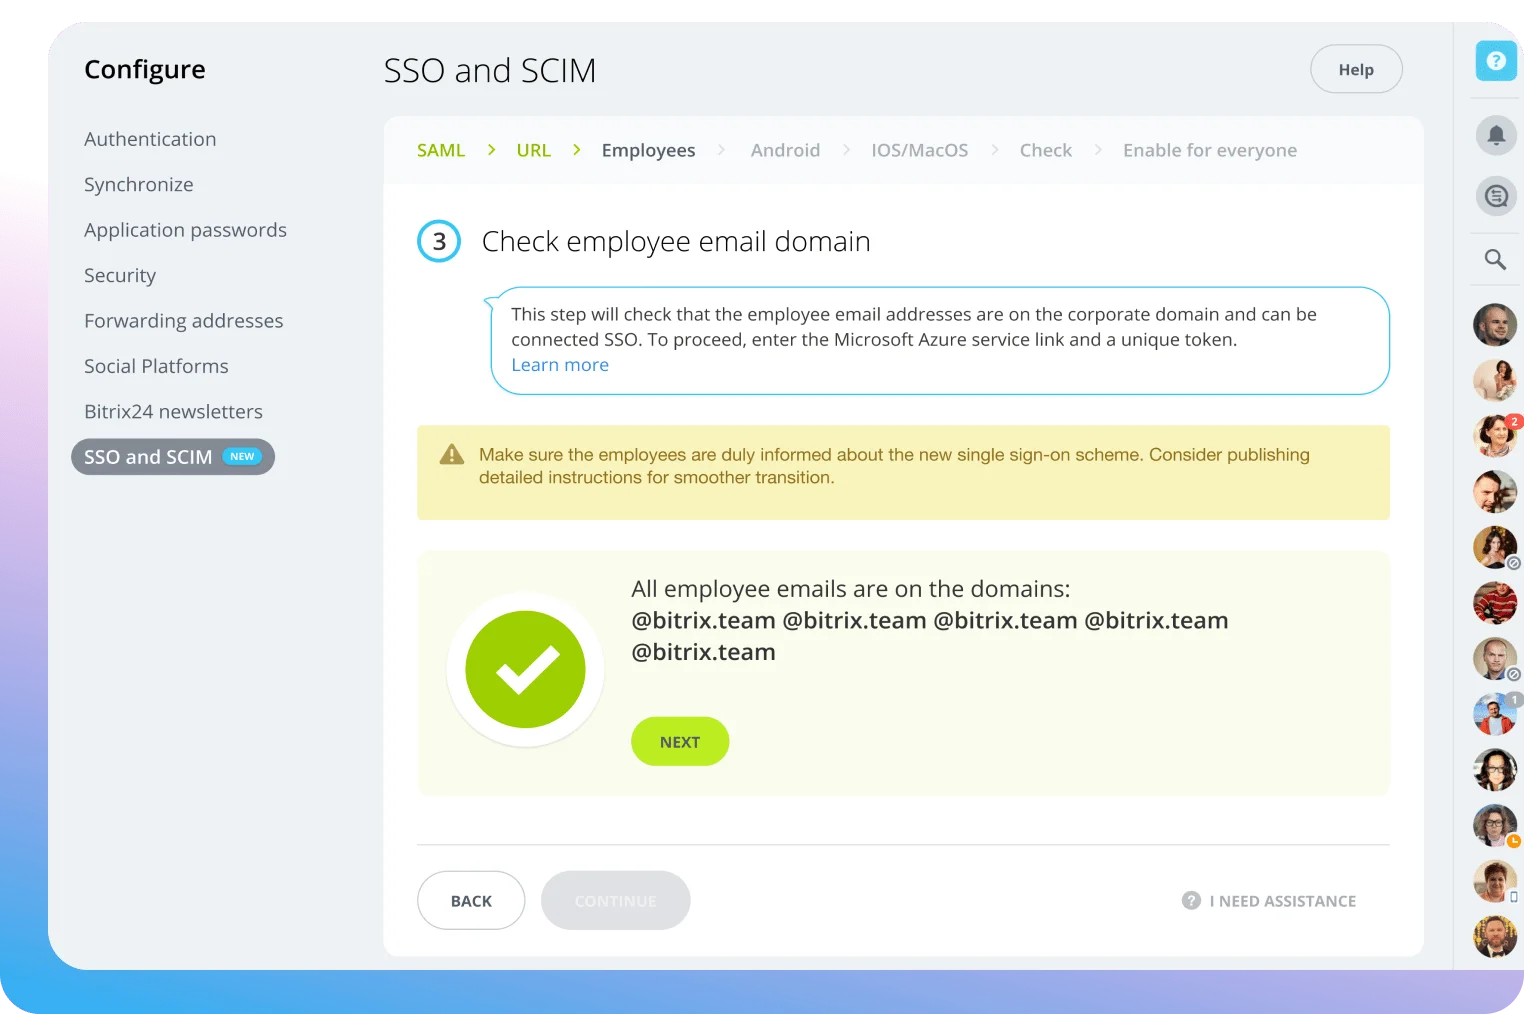Select the avatar of woman holding flowers
Screen dimensions: 1524x1014
pos(1495,381)
